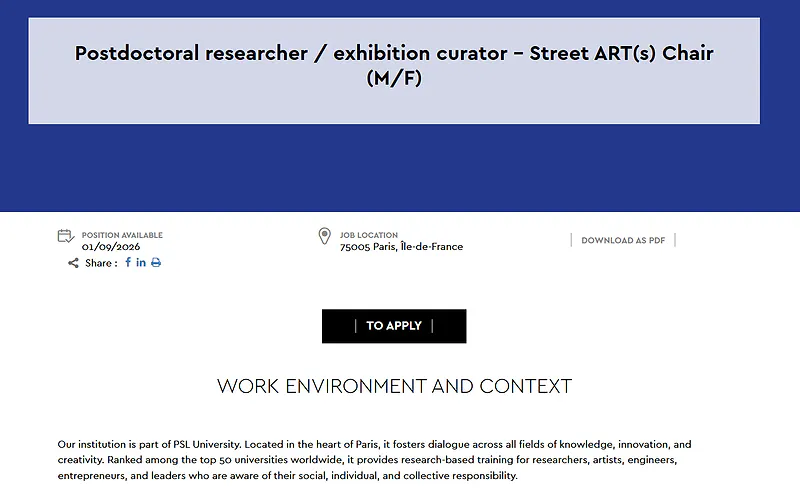
Task: Share the job on LinkedIn
Action: [x=141, y=262]
